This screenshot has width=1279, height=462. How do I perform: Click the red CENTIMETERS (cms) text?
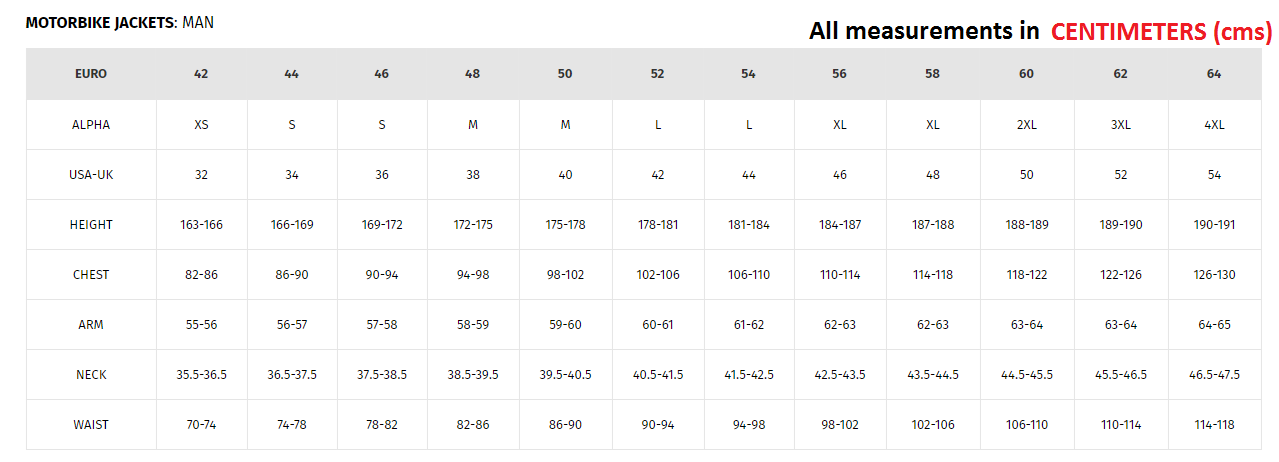(x=1160, y=32)
